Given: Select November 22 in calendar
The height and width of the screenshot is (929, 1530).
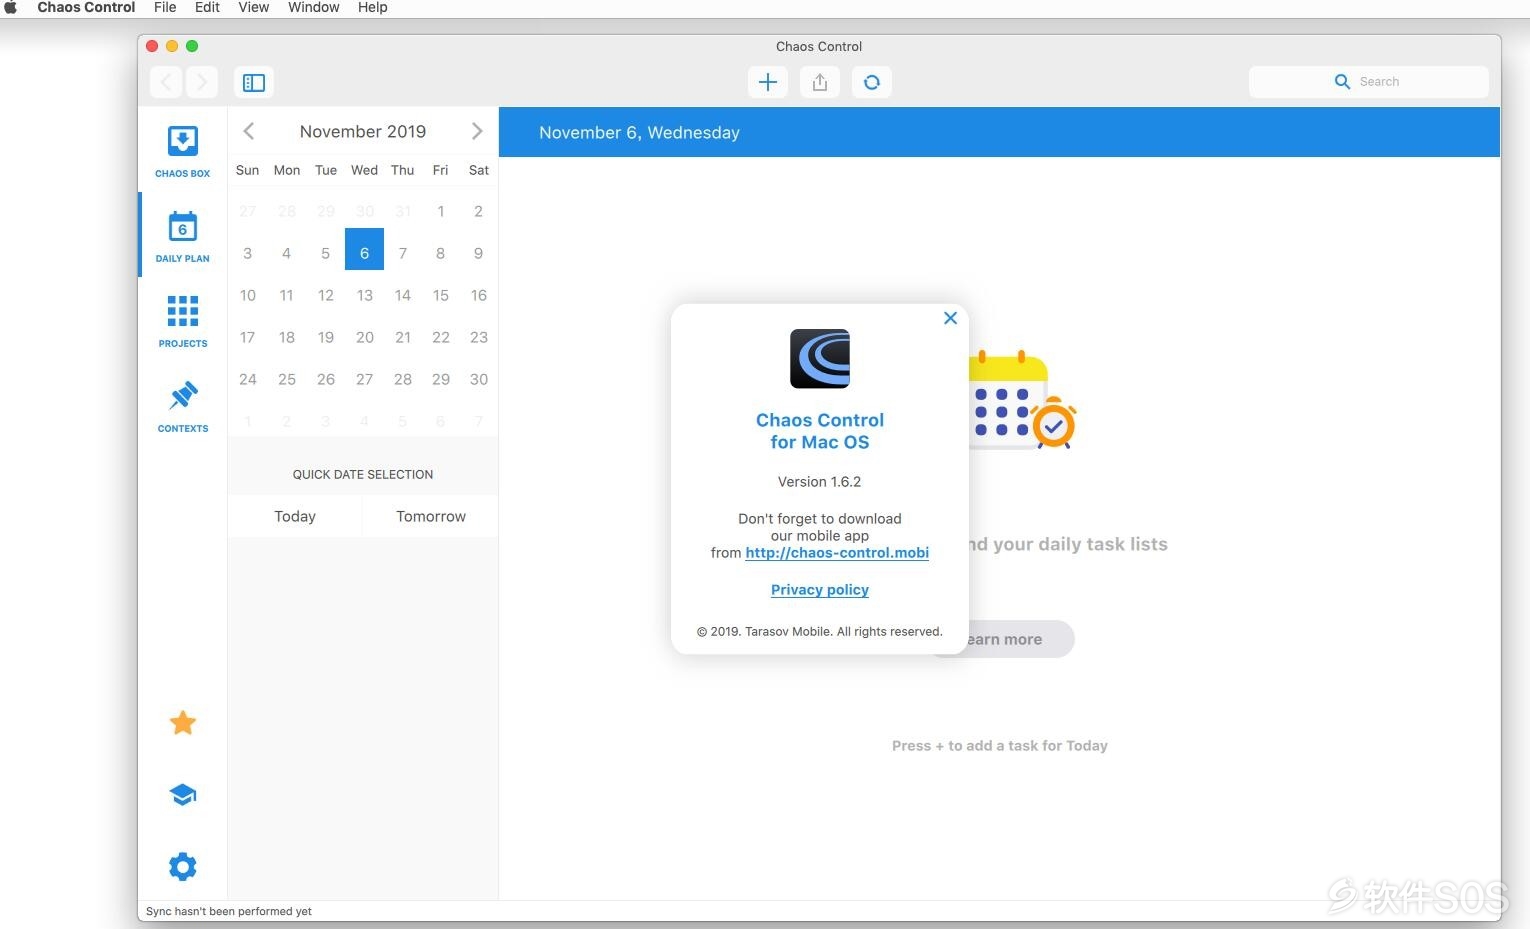Looking at the screenshot, I should pyautogui.click(x=441, y=337).
